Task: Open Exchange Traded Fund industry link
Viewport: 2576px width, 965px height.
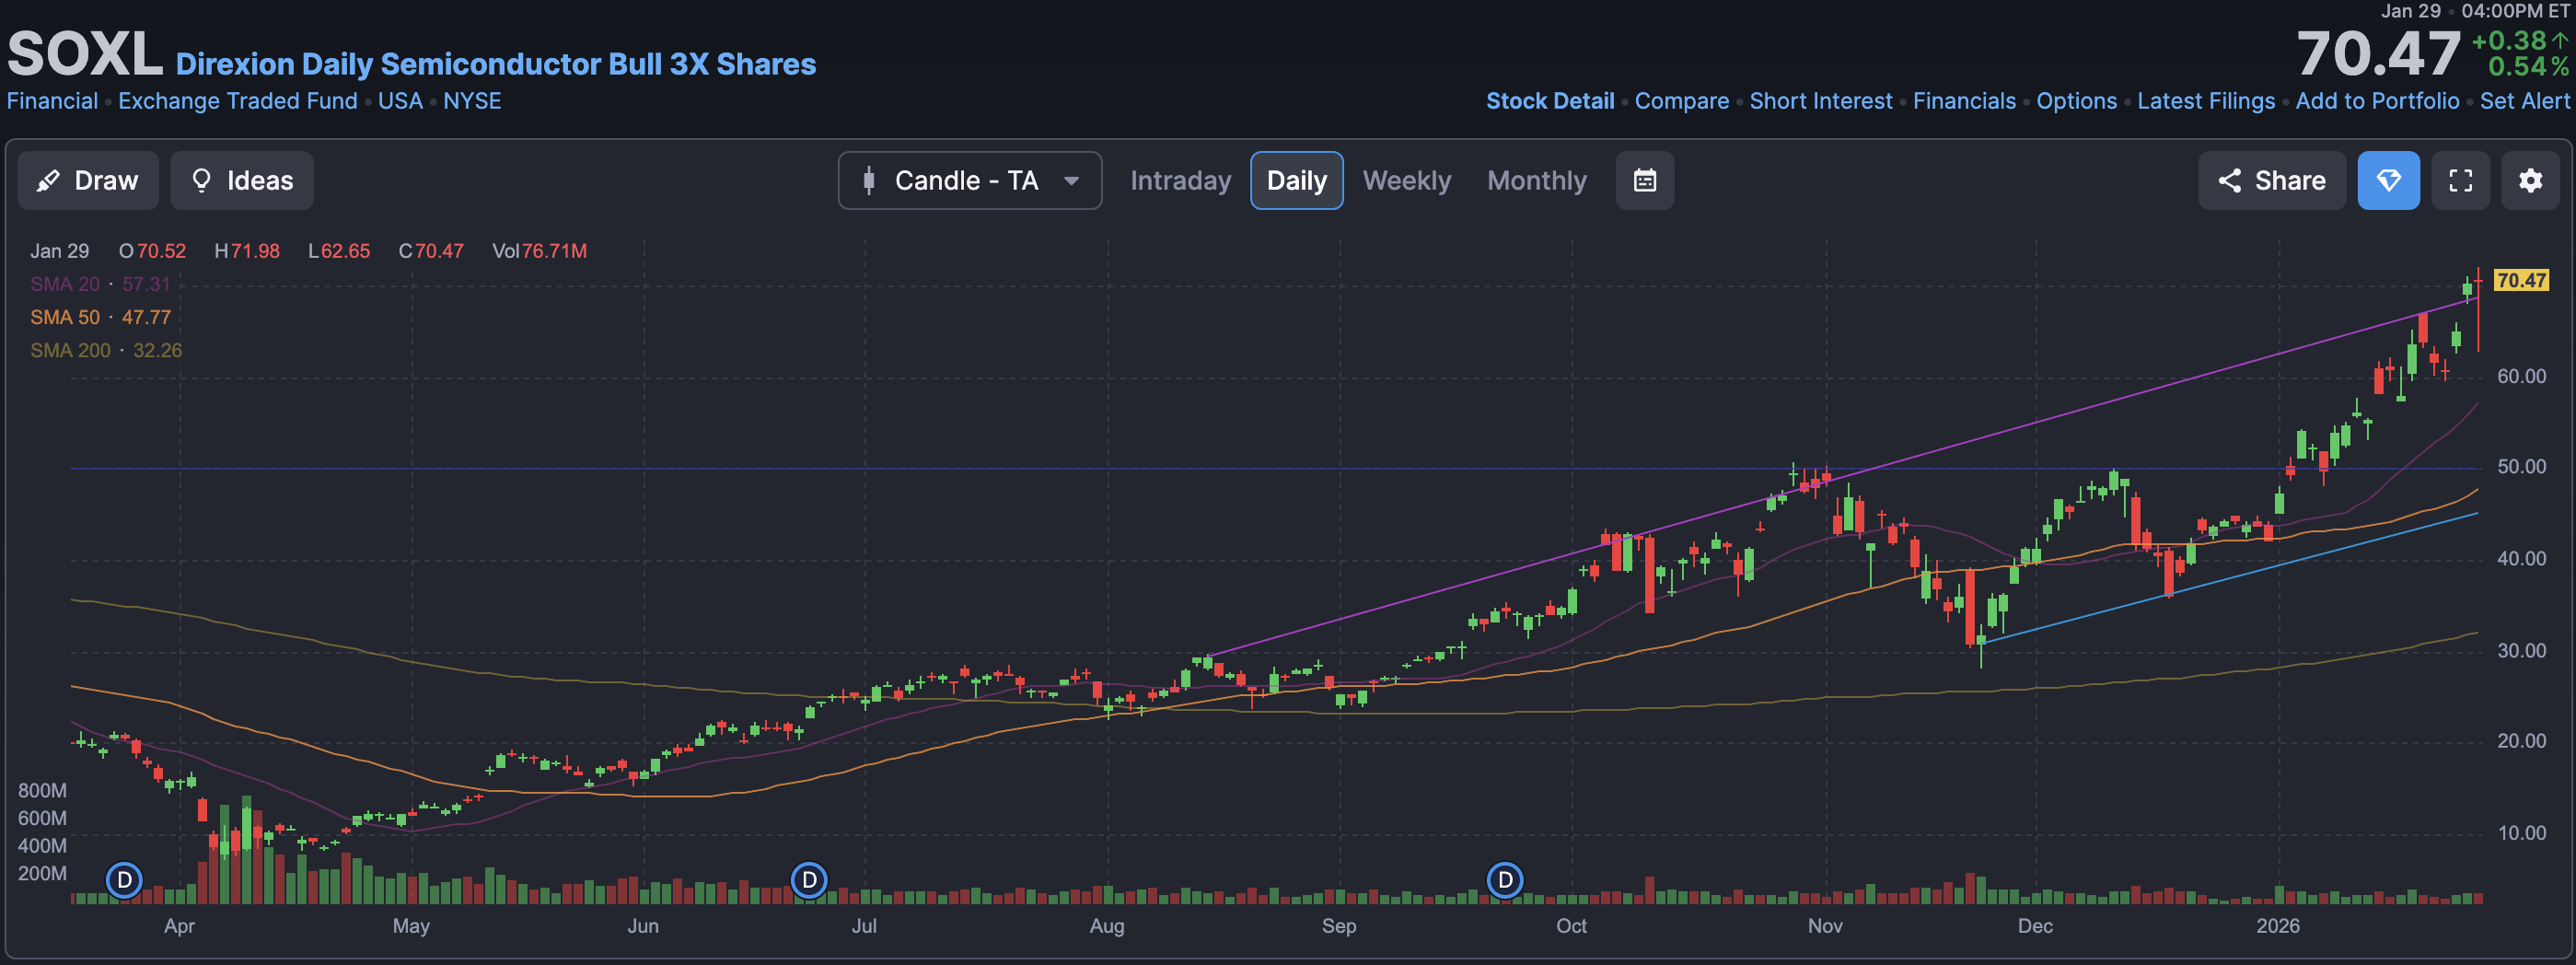Action: [x=237, y=101]
